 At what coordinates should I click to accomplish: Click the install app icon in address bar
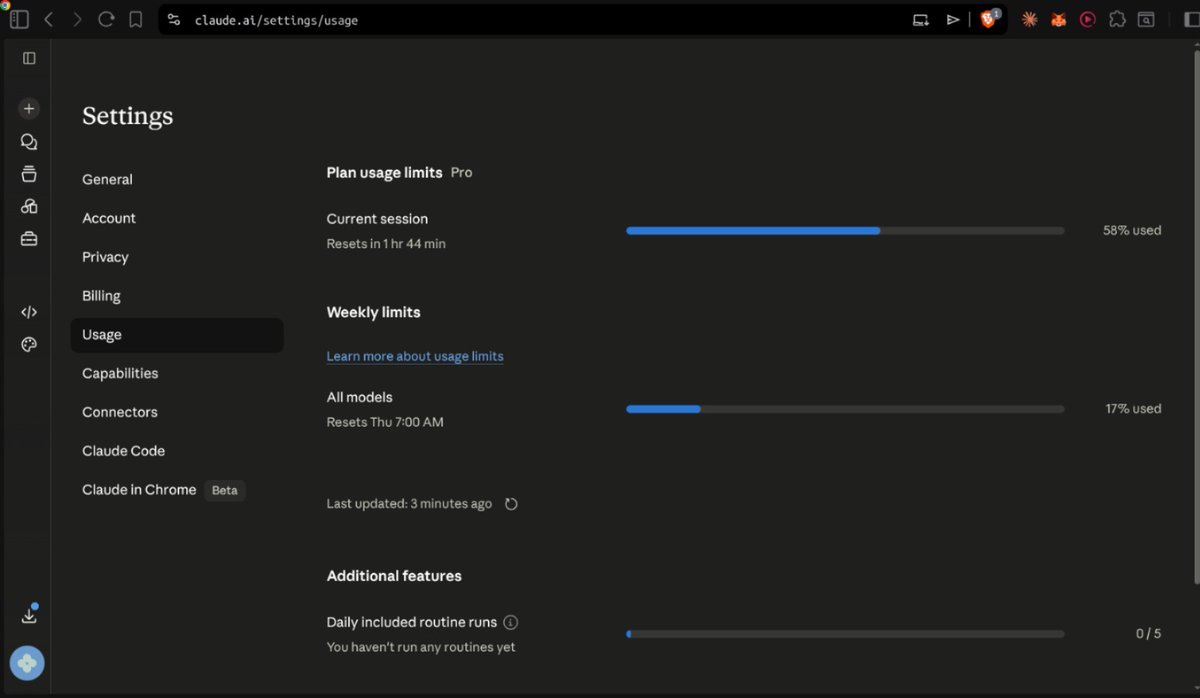click(921, 20)
